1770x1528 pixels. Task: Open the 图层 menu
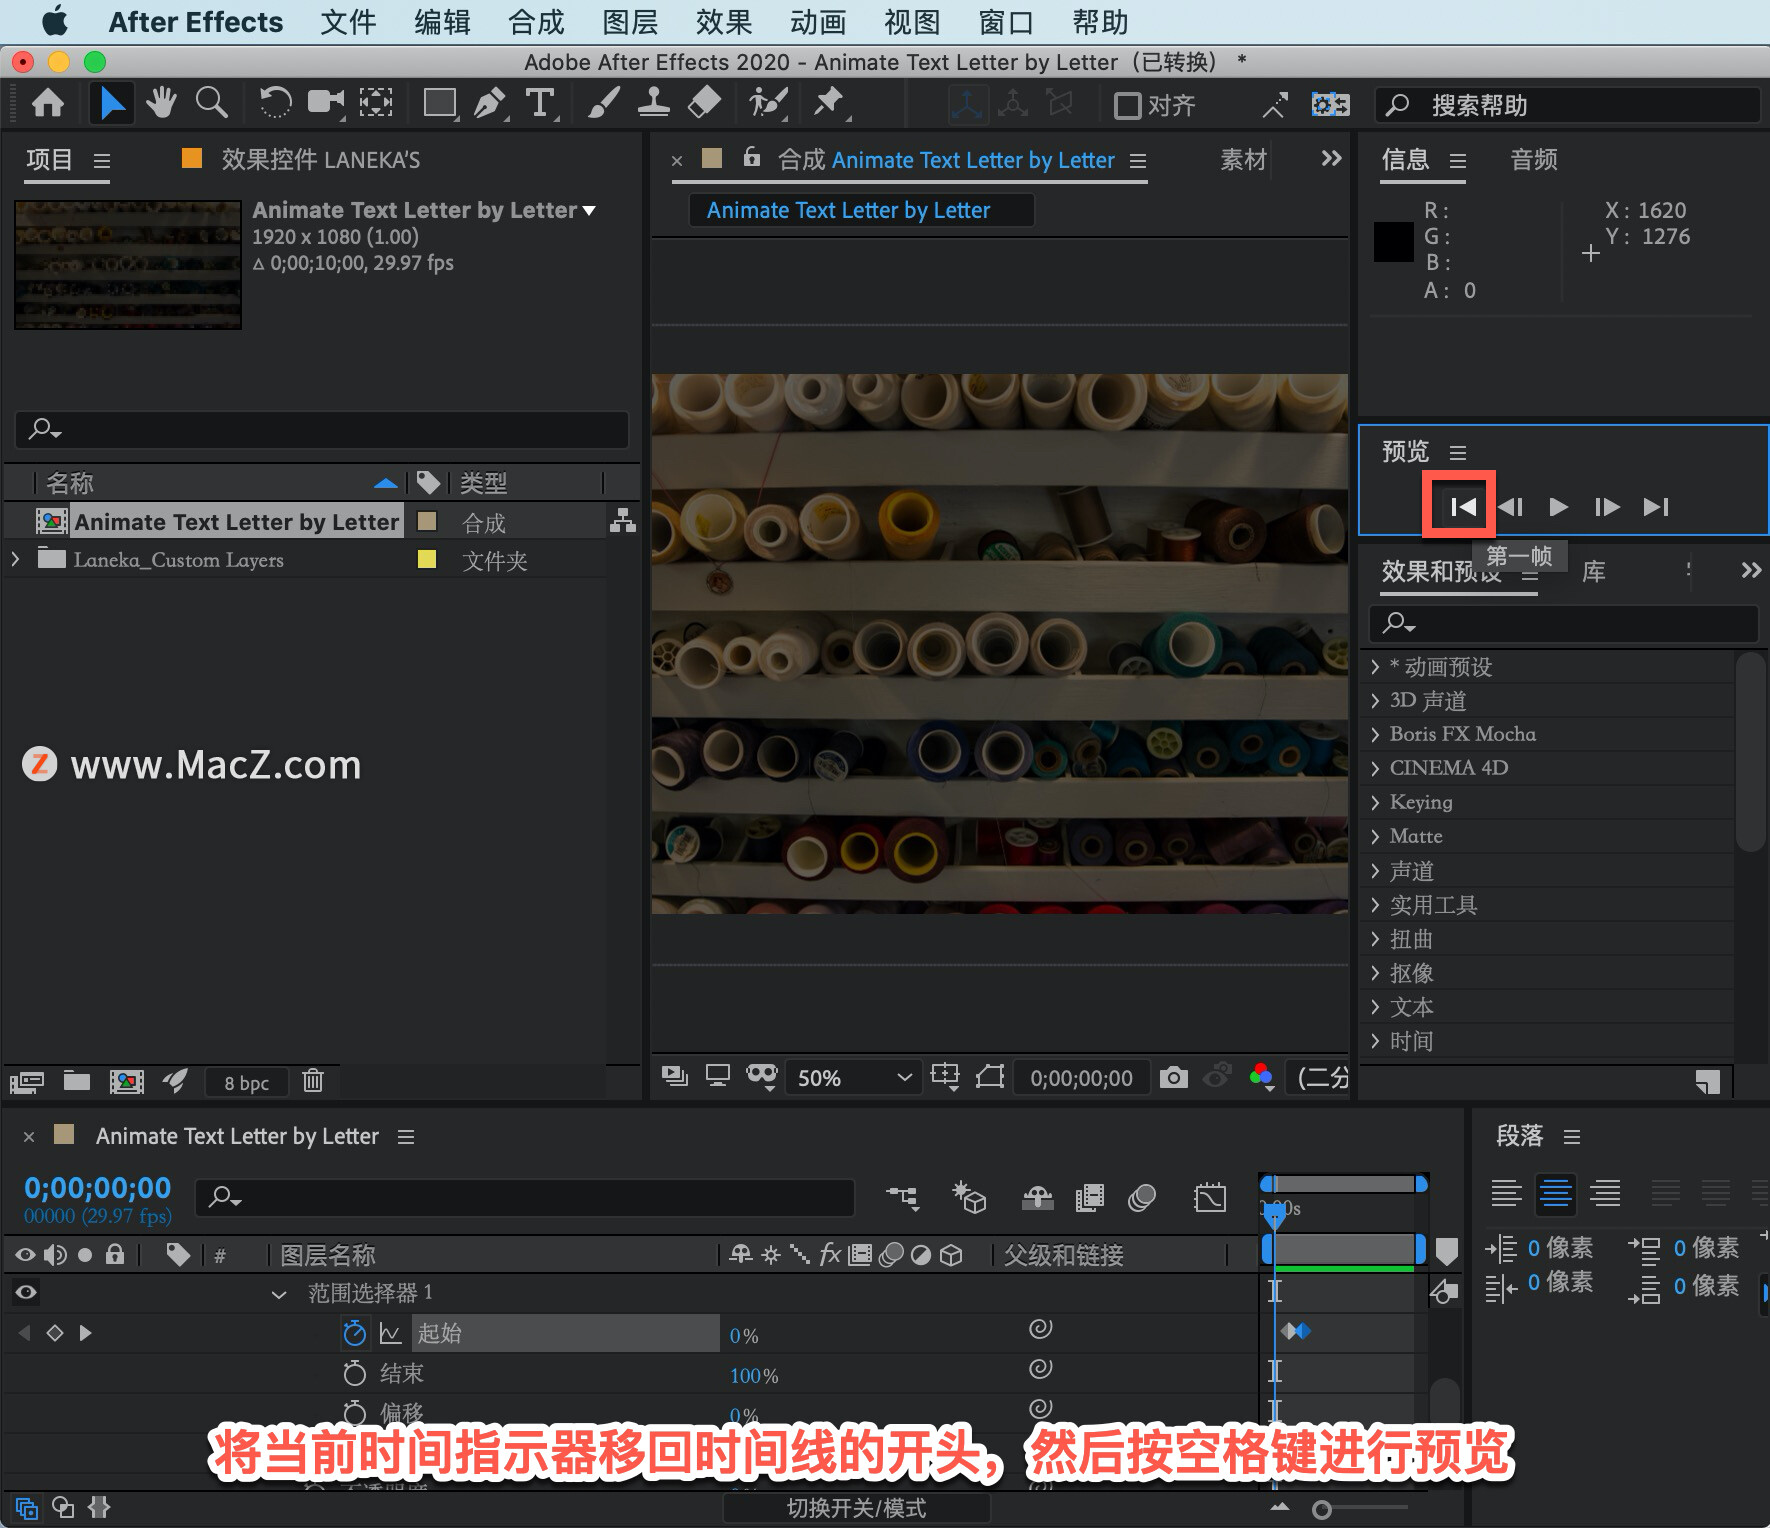pyautogui.click(x=630, y=22)
